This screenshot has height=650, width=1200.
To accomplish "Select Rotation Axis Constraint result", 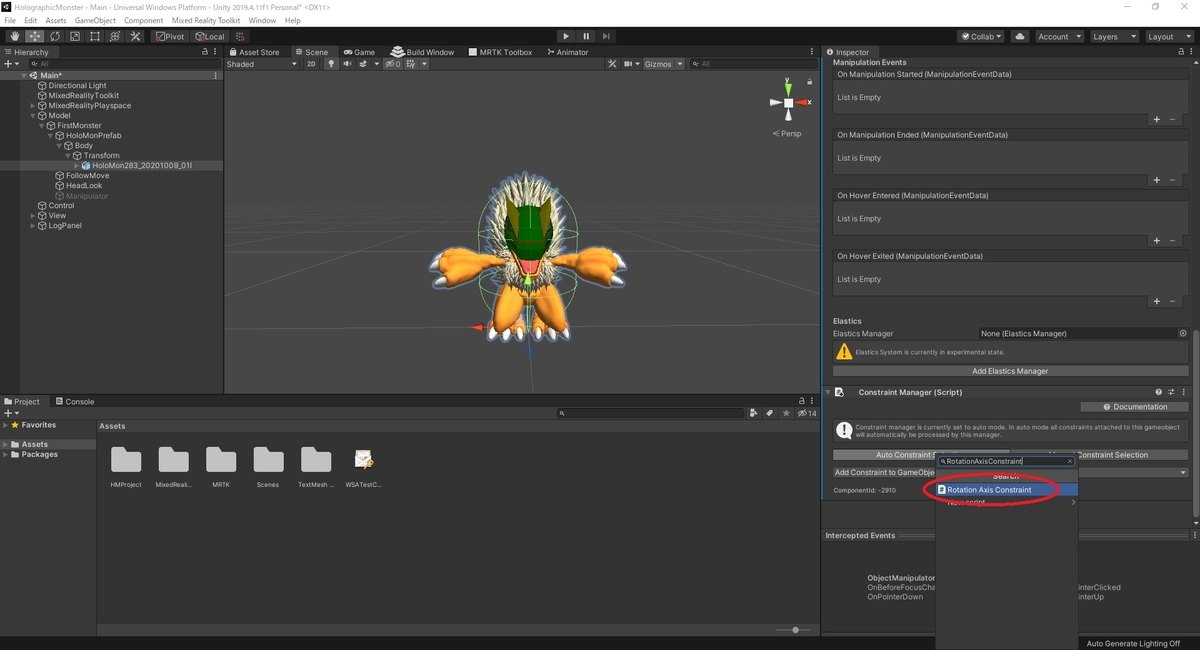I will 1007,490.
